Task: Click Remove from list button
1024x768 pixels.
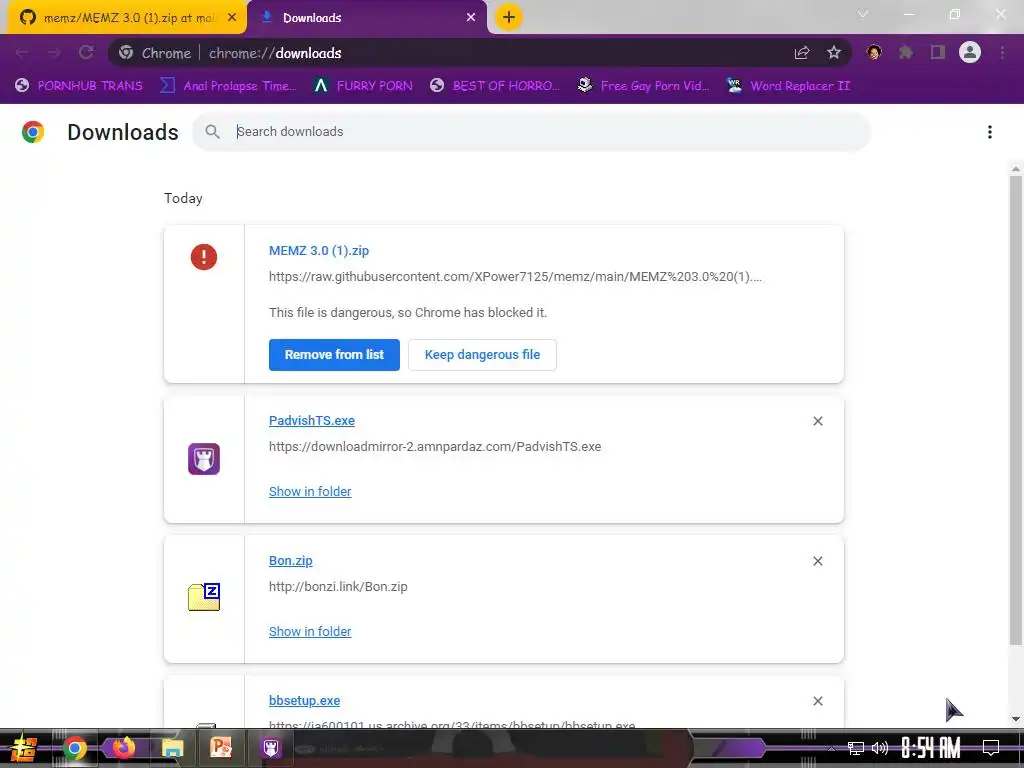Action: tap(334, 355)
